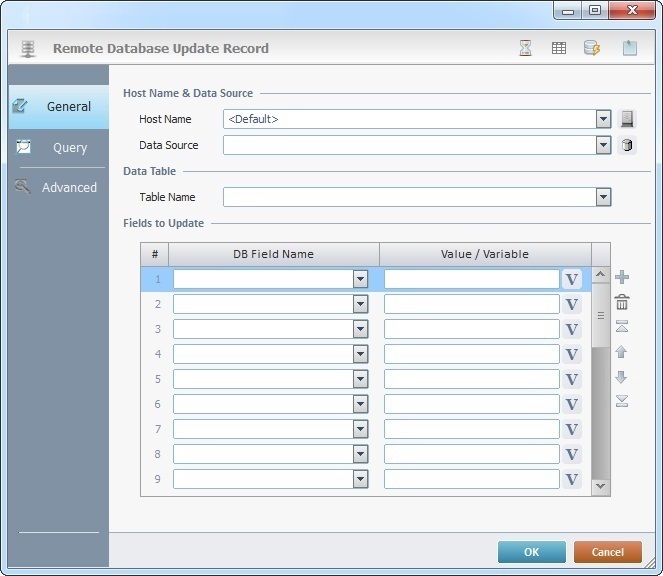
Task: Switch to the Query tab
Action: click(x=58, y=147)
